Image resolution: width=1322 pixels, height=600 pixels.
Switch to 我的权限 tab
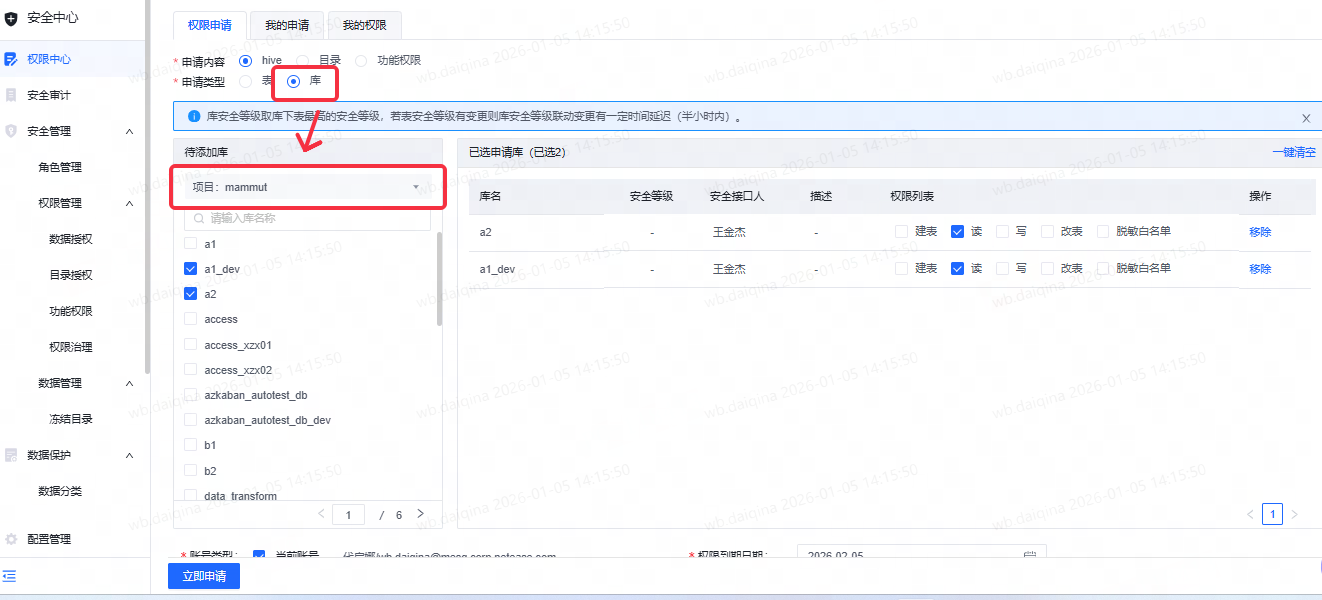click(364, 26)
